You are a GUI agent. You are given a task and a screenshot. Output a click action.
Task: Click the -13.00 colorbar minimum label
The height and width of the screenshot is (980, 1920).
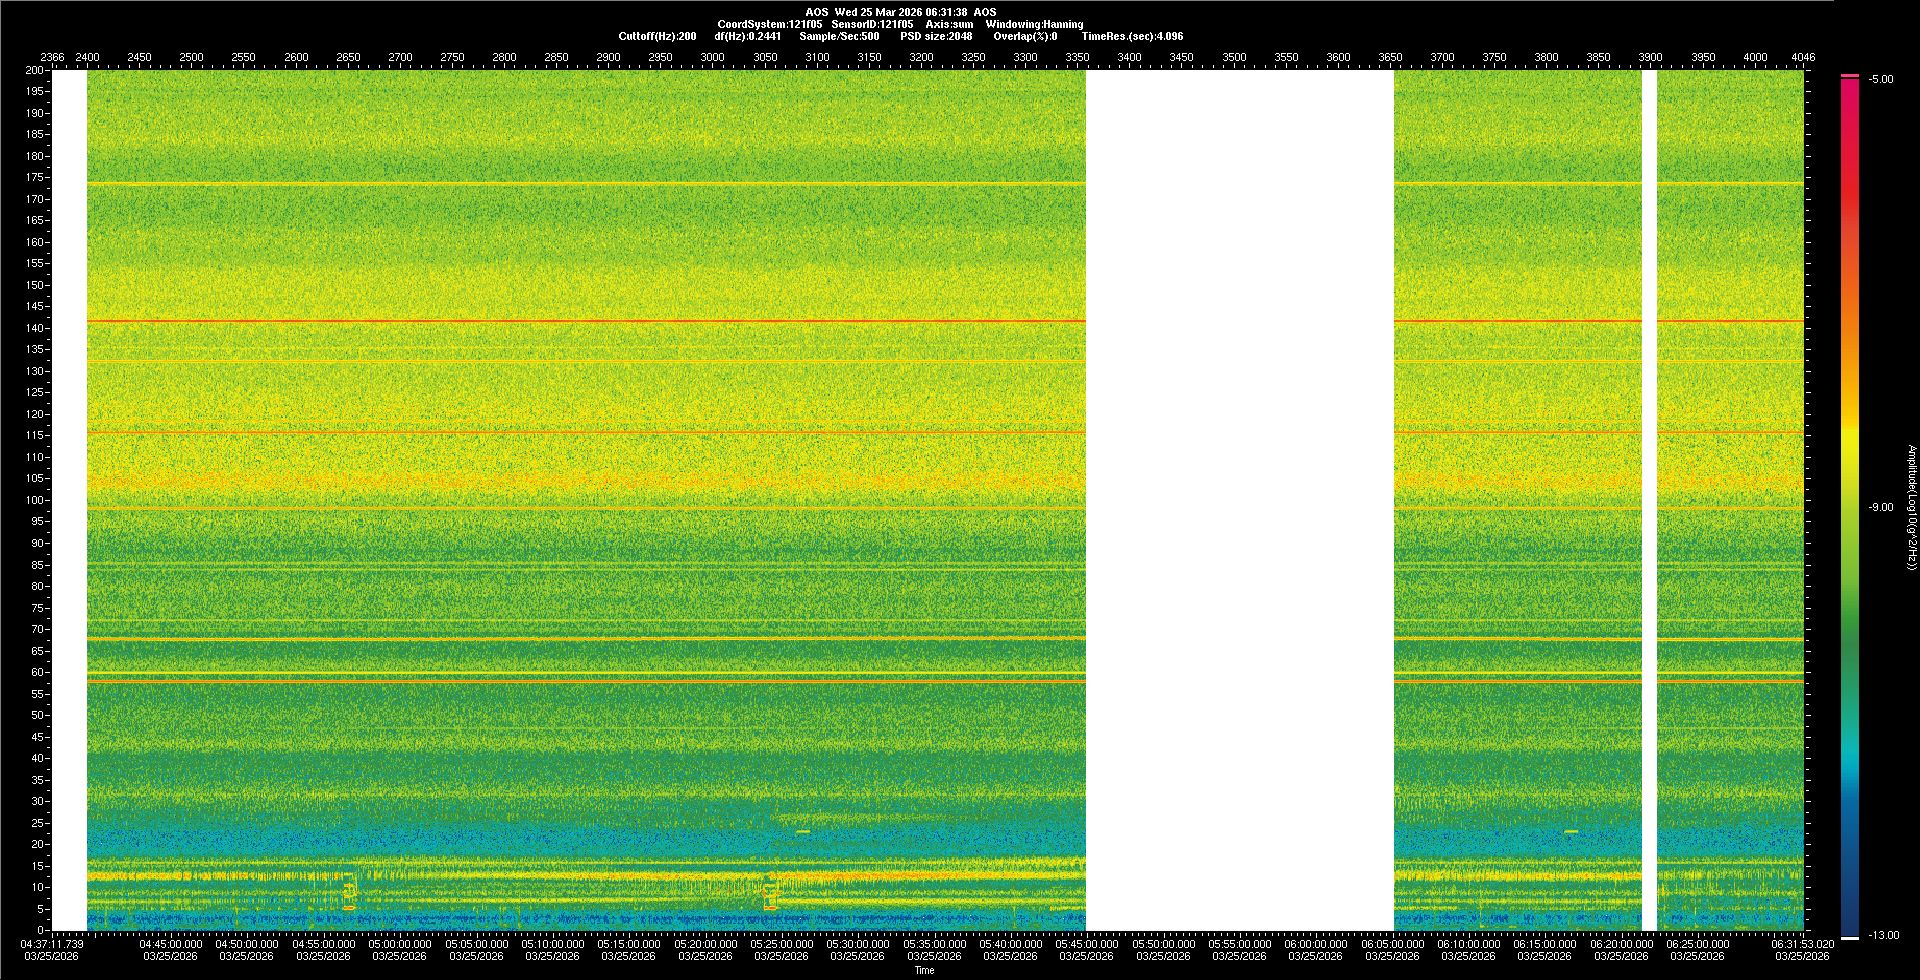1882,935
